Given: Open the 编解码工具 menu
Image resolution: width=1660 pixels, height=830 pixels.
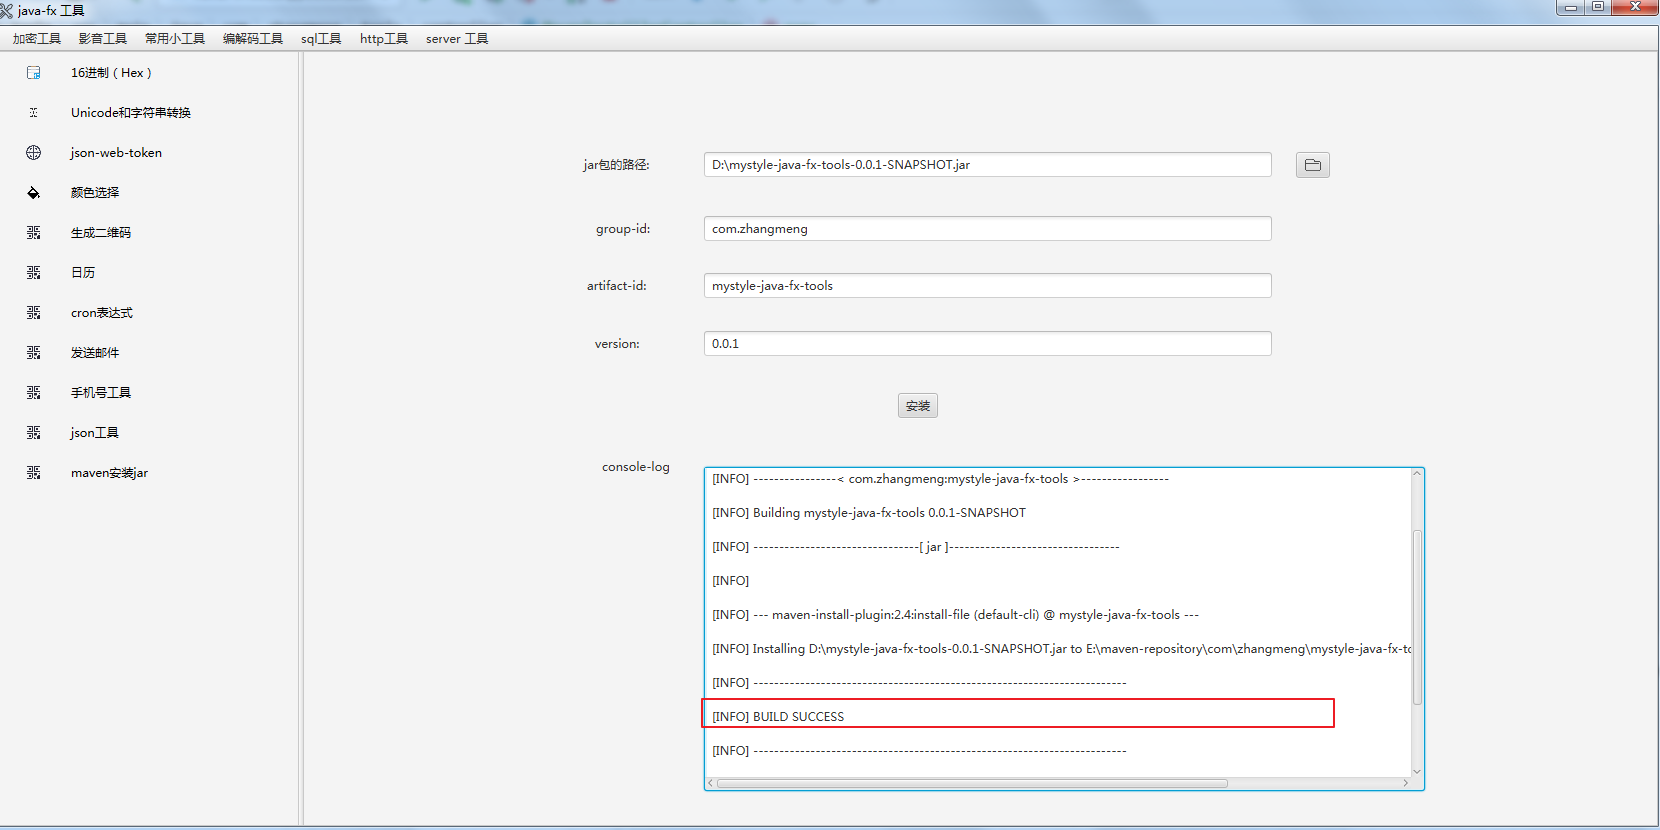Looking at the screenshot, I should coord(252,39).
